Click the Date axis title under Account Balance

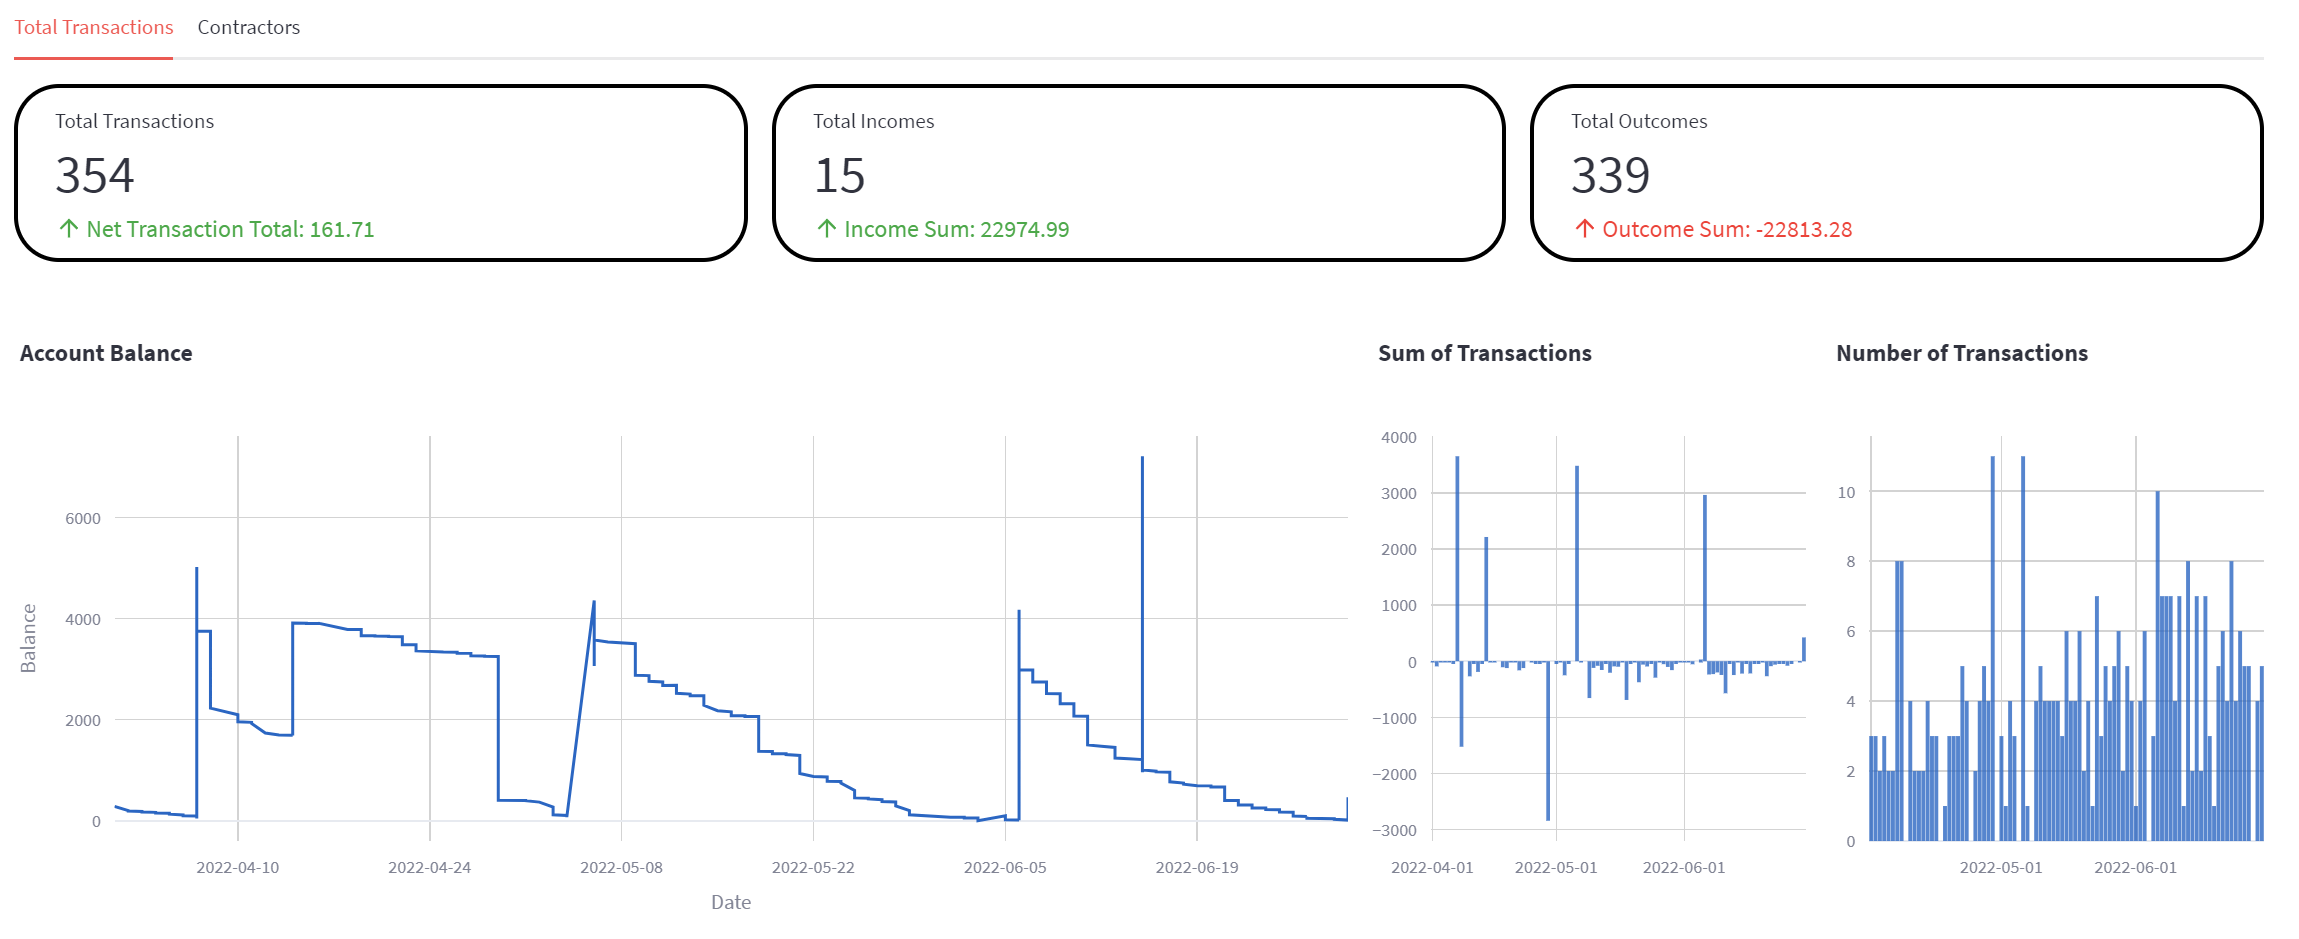click(x=731, y=902)
